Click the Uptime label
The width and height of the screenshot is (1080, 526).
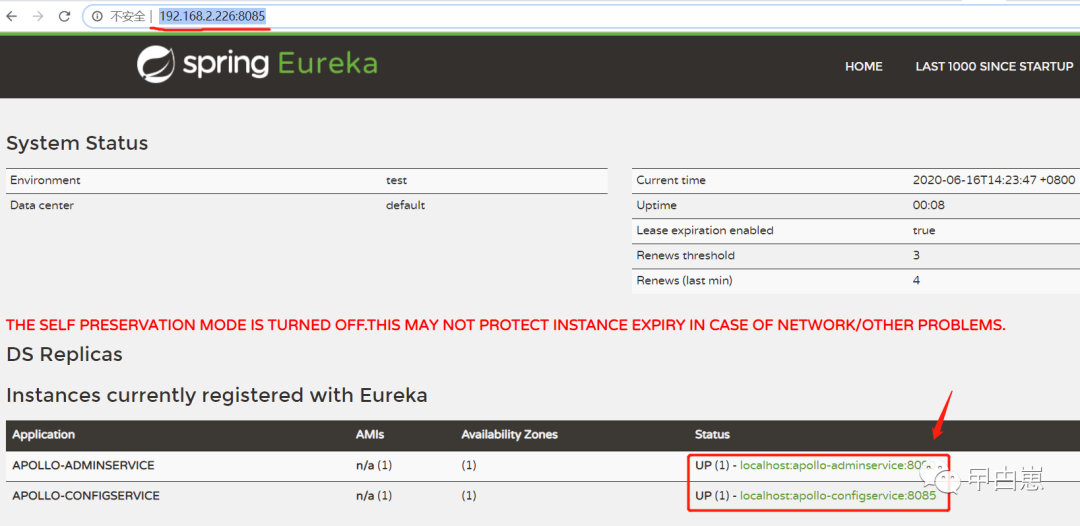(656, 205)
